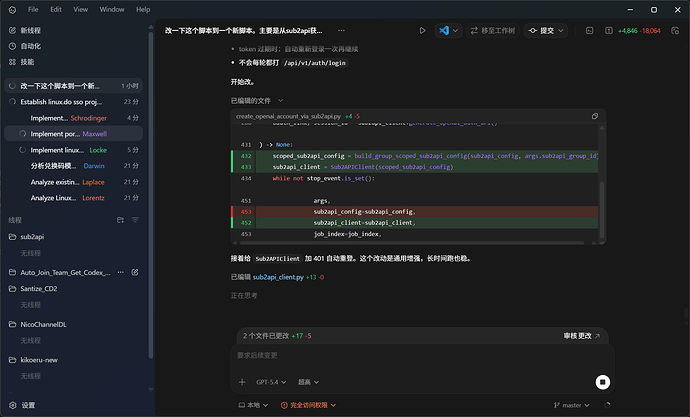The image size is (690, 417).
Task: Open in VS Code icon
Action: [x=444, y=30]
